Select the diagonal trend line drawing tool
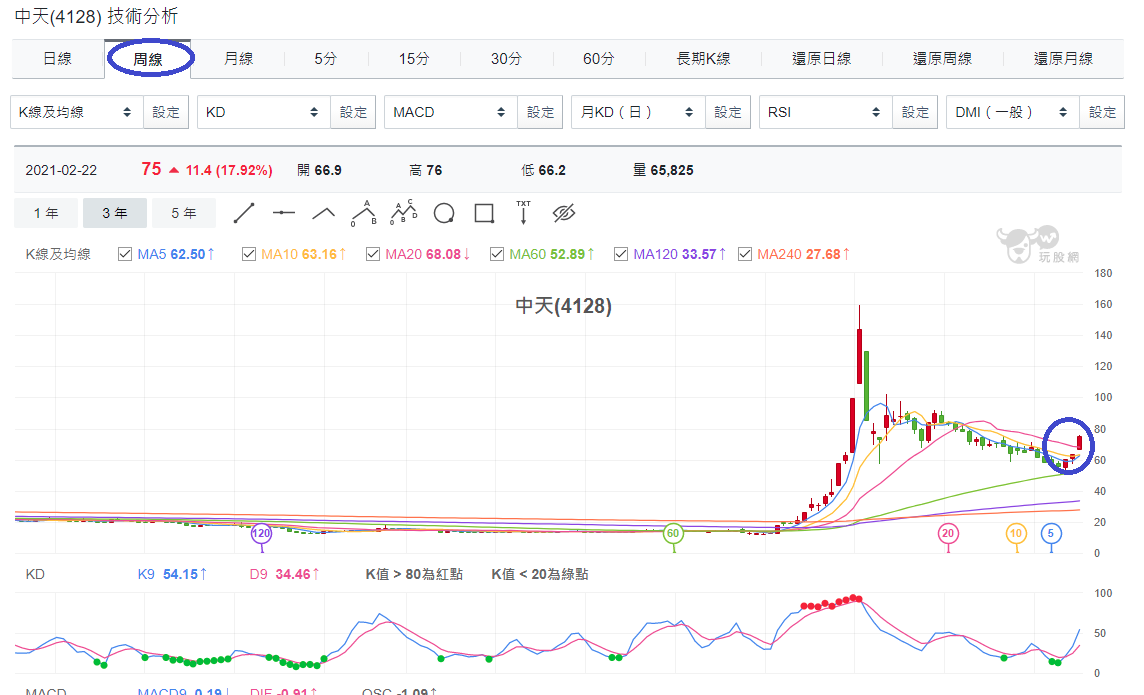Screen dimensions: 1144x695 [x=244, y=213]
